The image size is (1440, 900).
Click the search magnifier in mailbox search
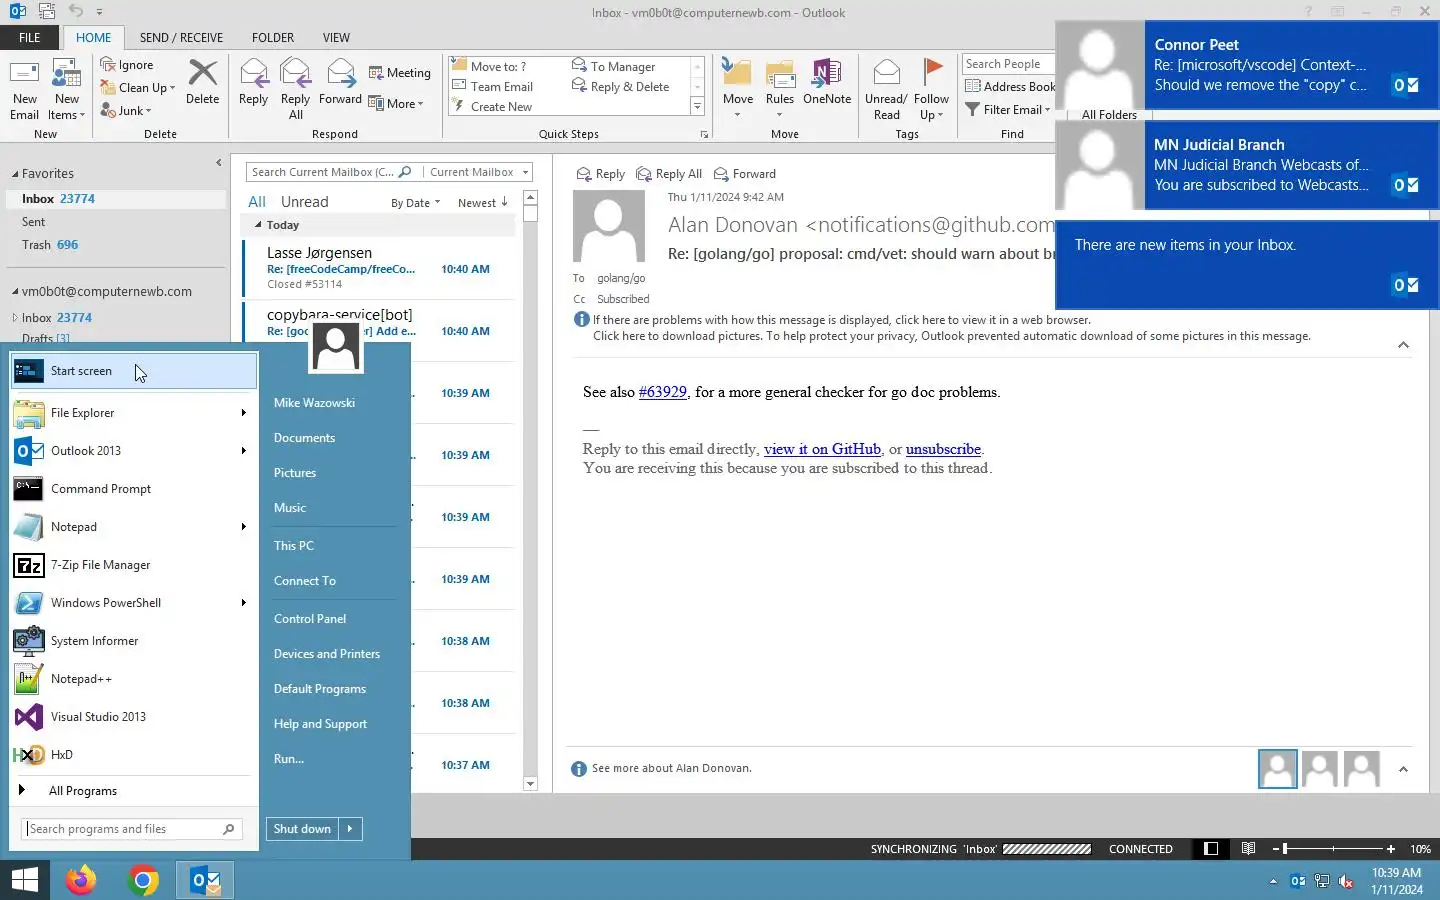405,172
